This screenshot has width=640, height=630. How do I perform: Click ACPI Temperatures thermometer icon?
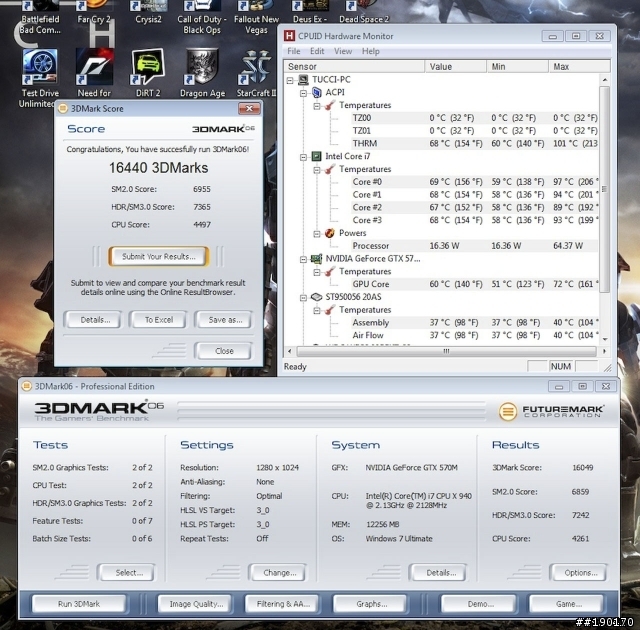[330, 105]
